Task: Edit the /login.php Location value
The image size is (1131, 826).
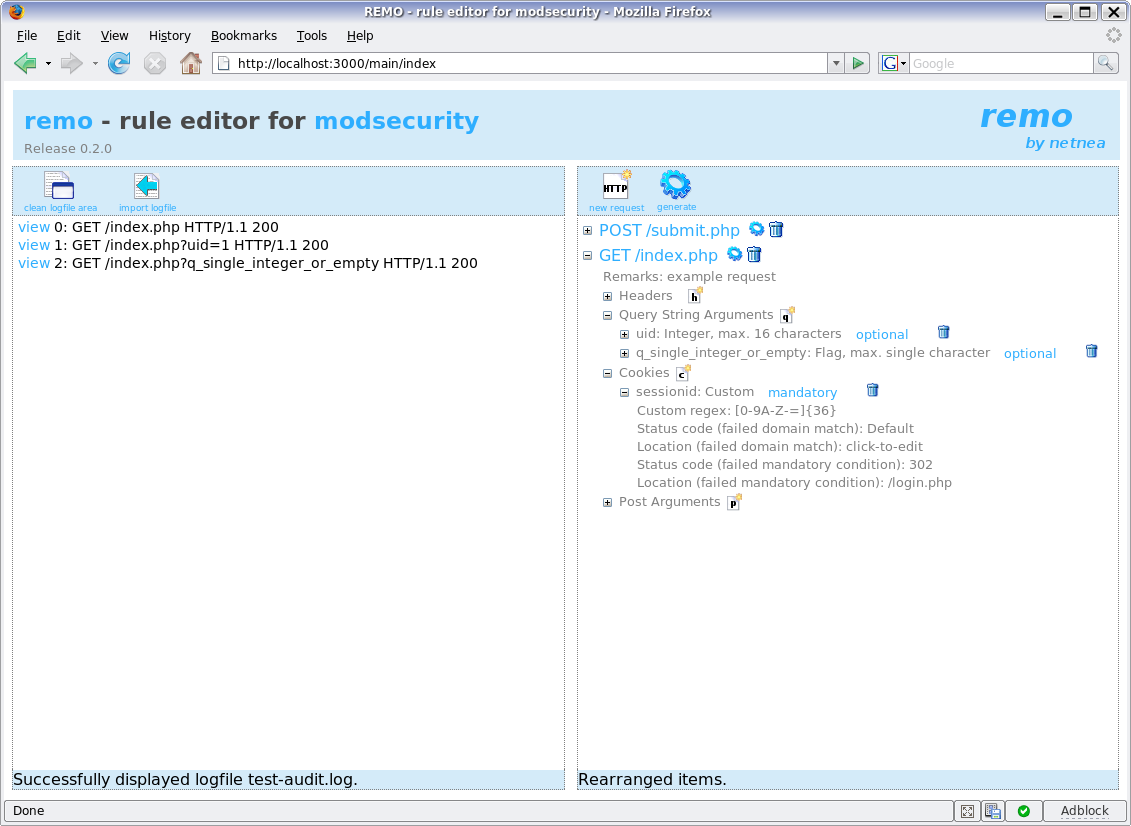Action: point(920,483)
